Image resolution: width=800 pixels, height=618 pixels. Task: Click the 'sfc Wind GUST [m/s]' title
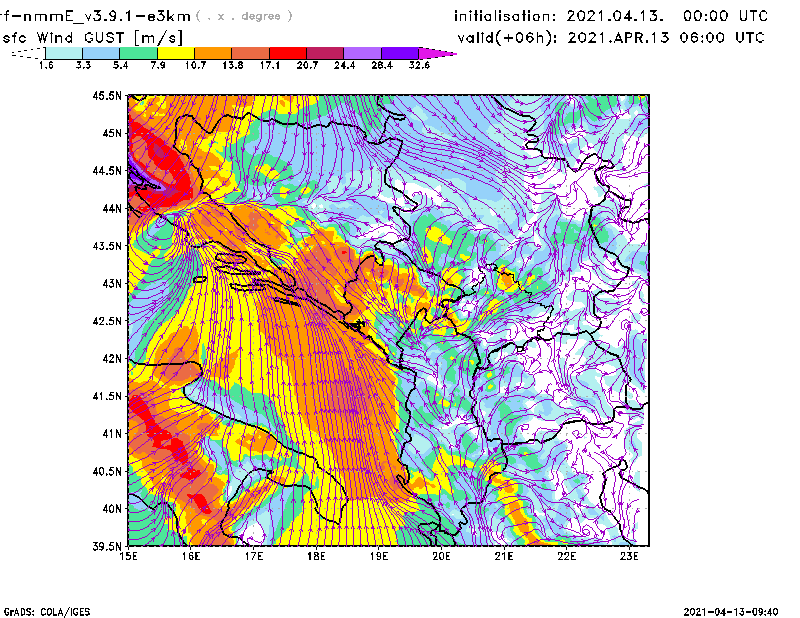pyautogui.click(x=92, y=38)
